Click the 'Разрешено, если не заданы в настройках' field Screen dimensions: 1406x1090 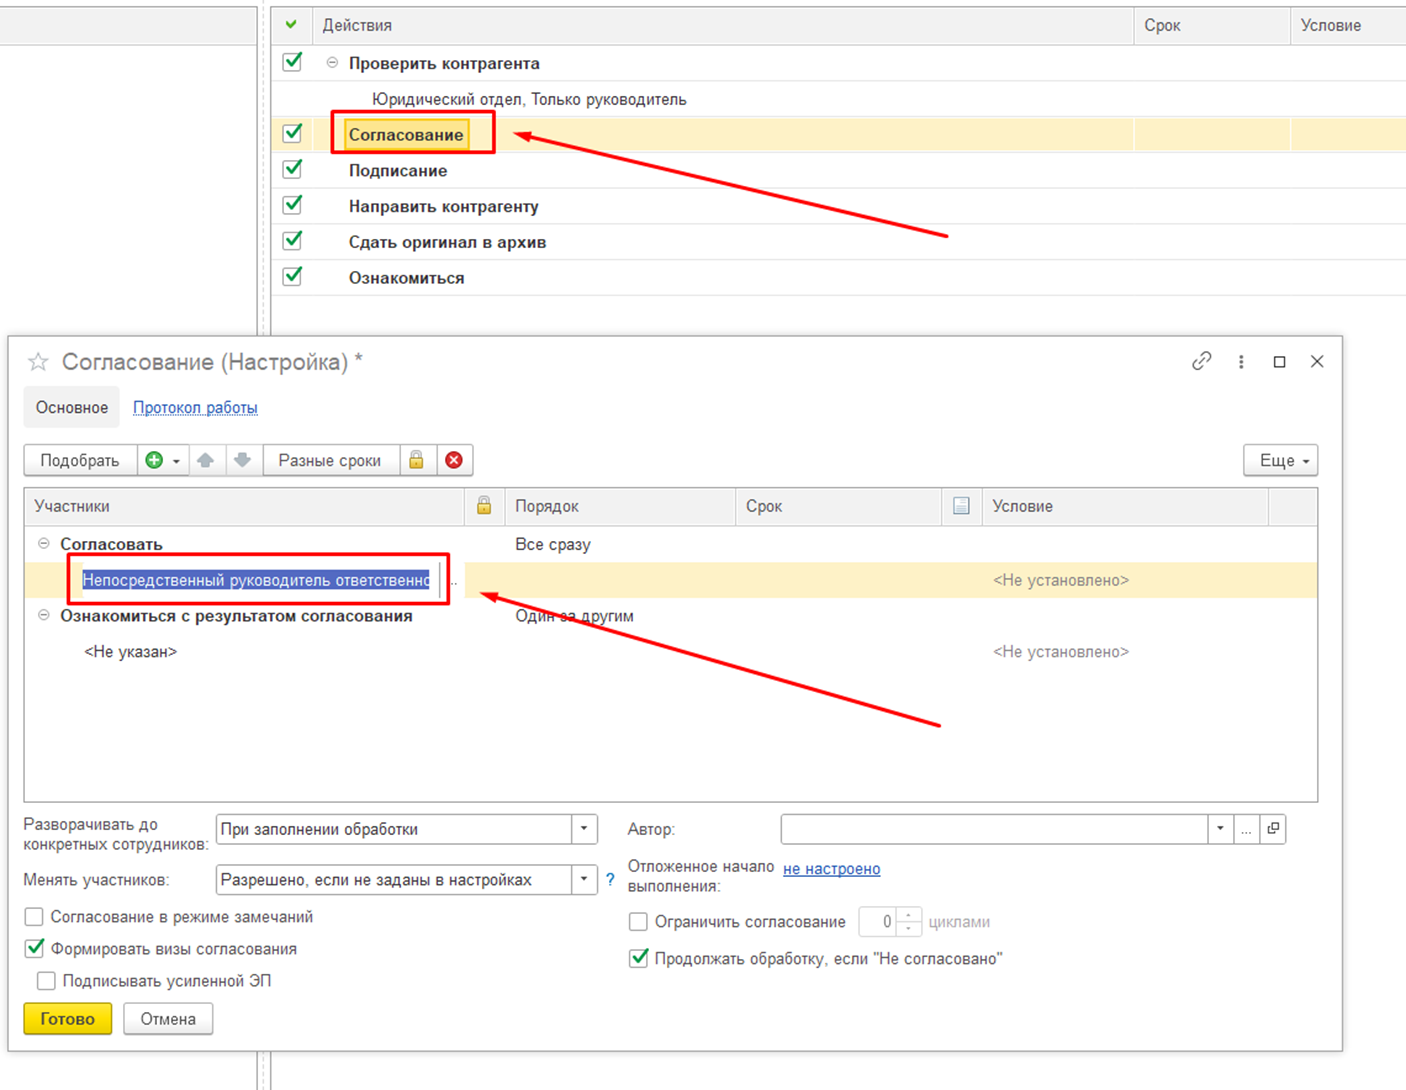pos(394,880)
